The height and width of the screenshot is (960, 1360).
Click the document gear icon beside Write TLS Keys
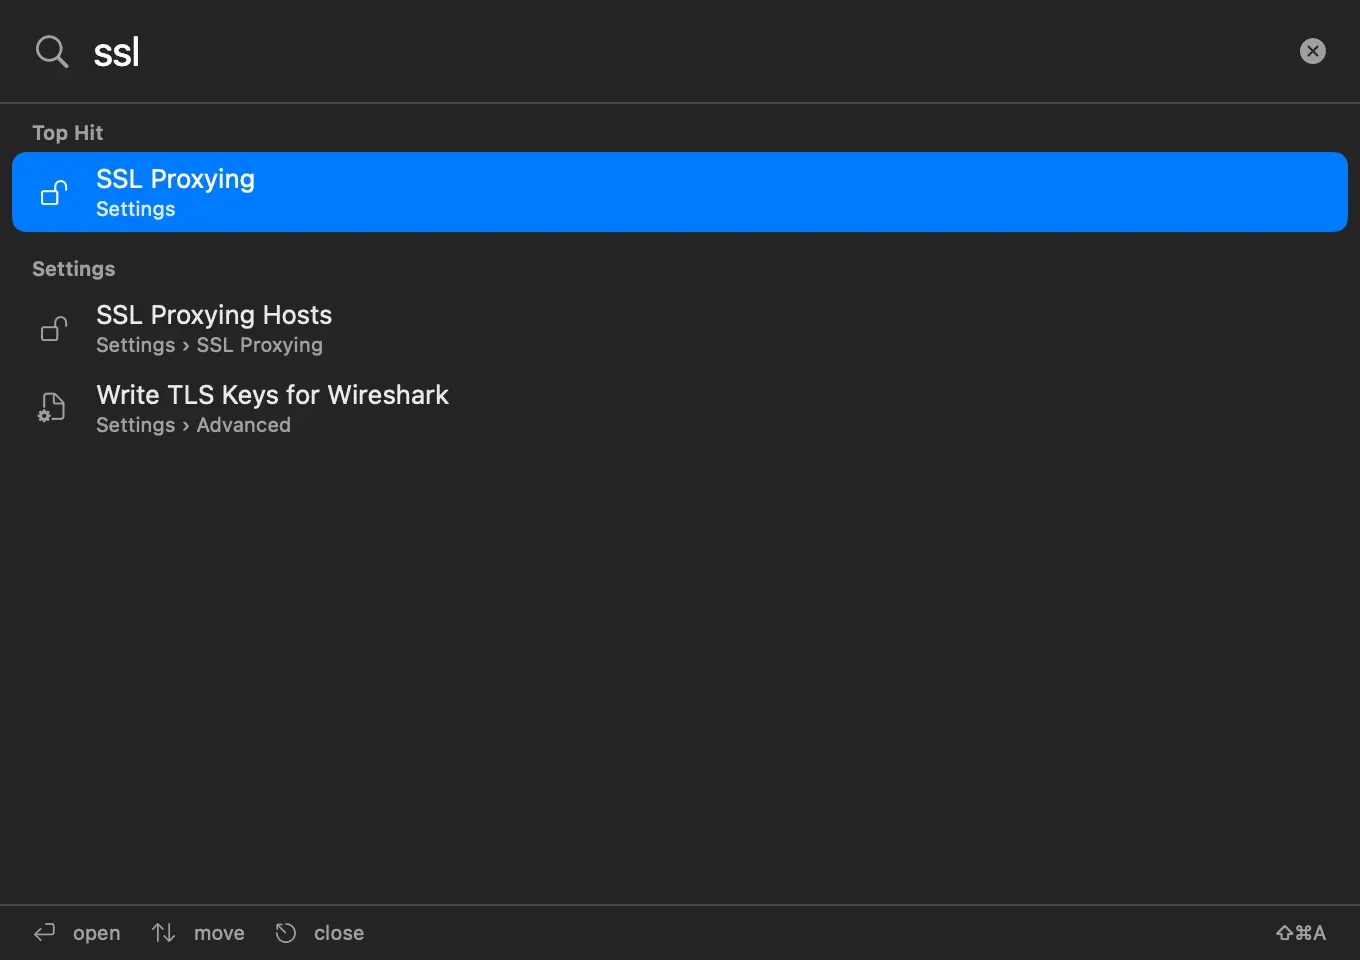pos(52,408)
